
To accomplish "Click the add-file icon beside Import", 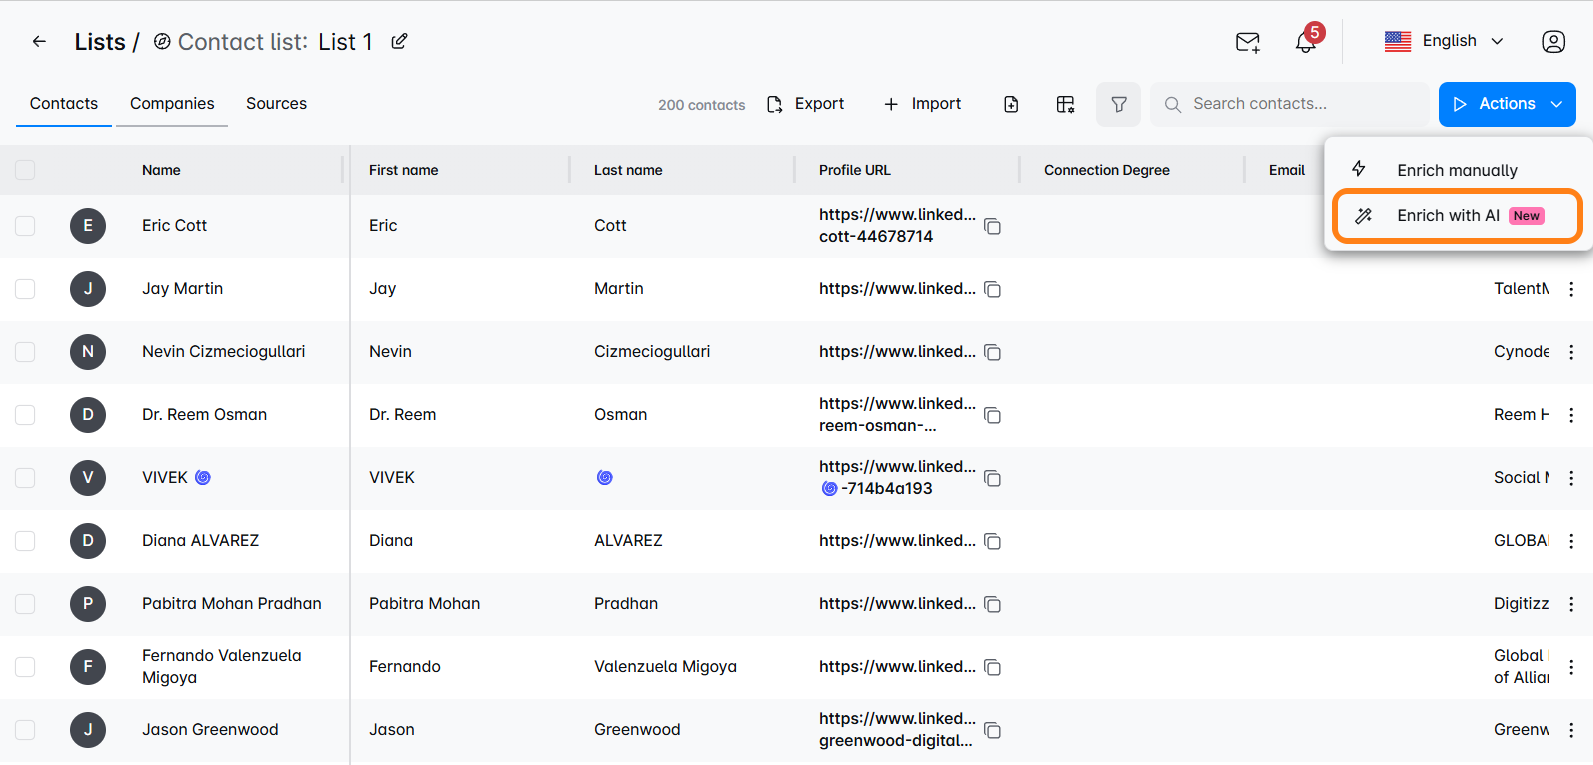I will (1011, 104).
